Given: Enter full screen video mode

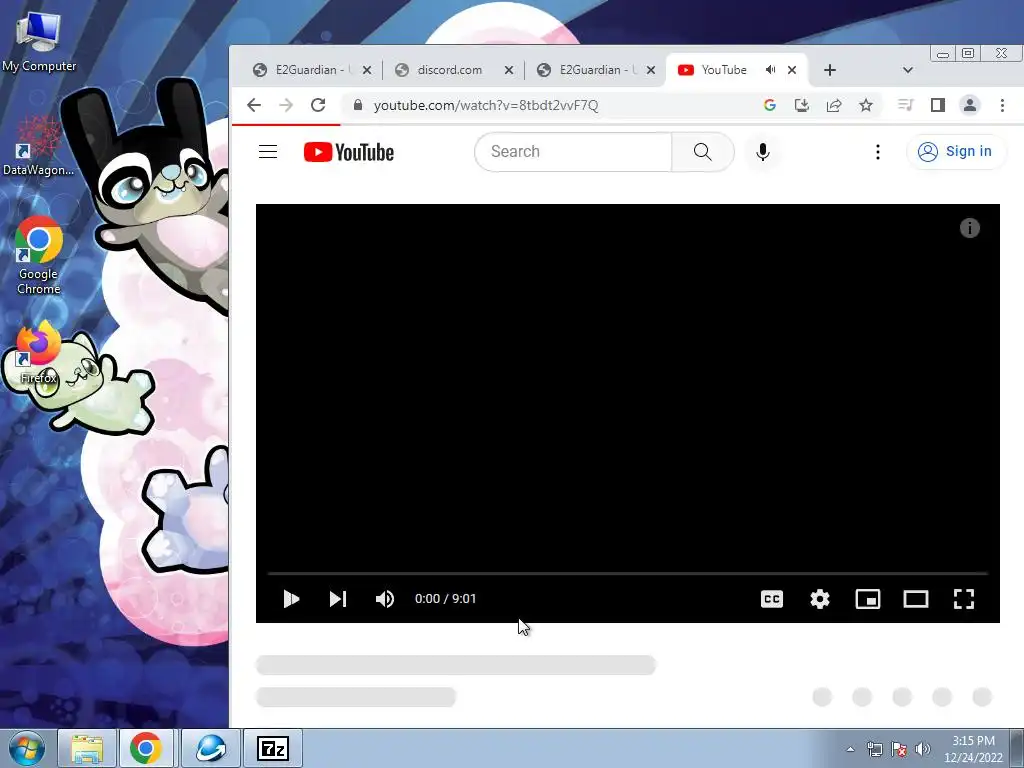Looking at the screenshot, I should tap(964, 599).
